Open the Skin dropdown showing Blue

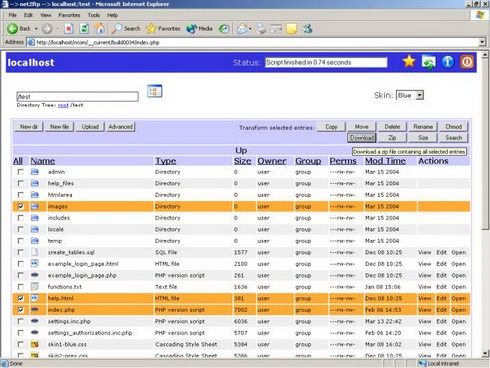(410, 95)
